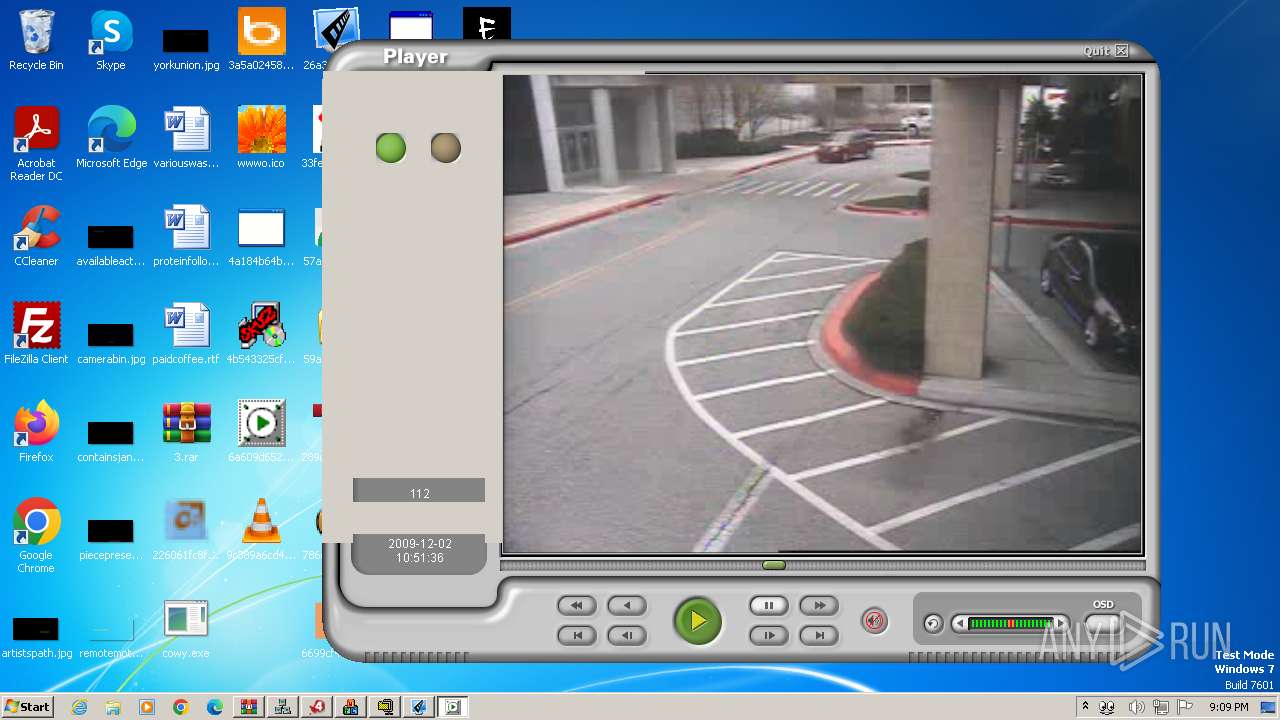Click the 112 frame counter field
The image size is (1280, 720).
[419, 491]
